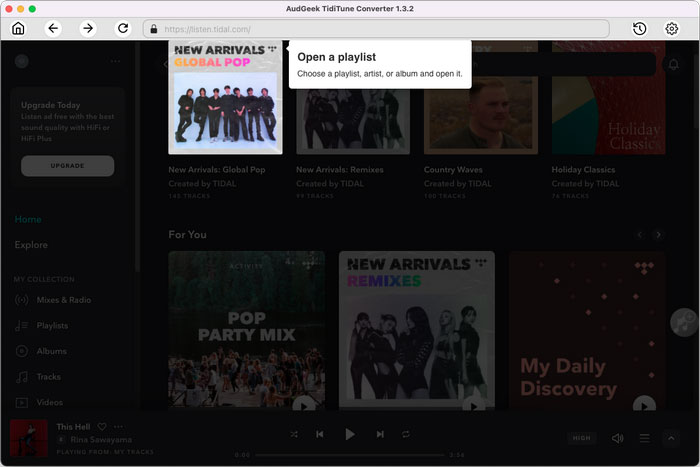Image resolution: width=700 pixels, height=467 pixels.
Task: Open the Pop Party Mix card
Action: [246, 329]
